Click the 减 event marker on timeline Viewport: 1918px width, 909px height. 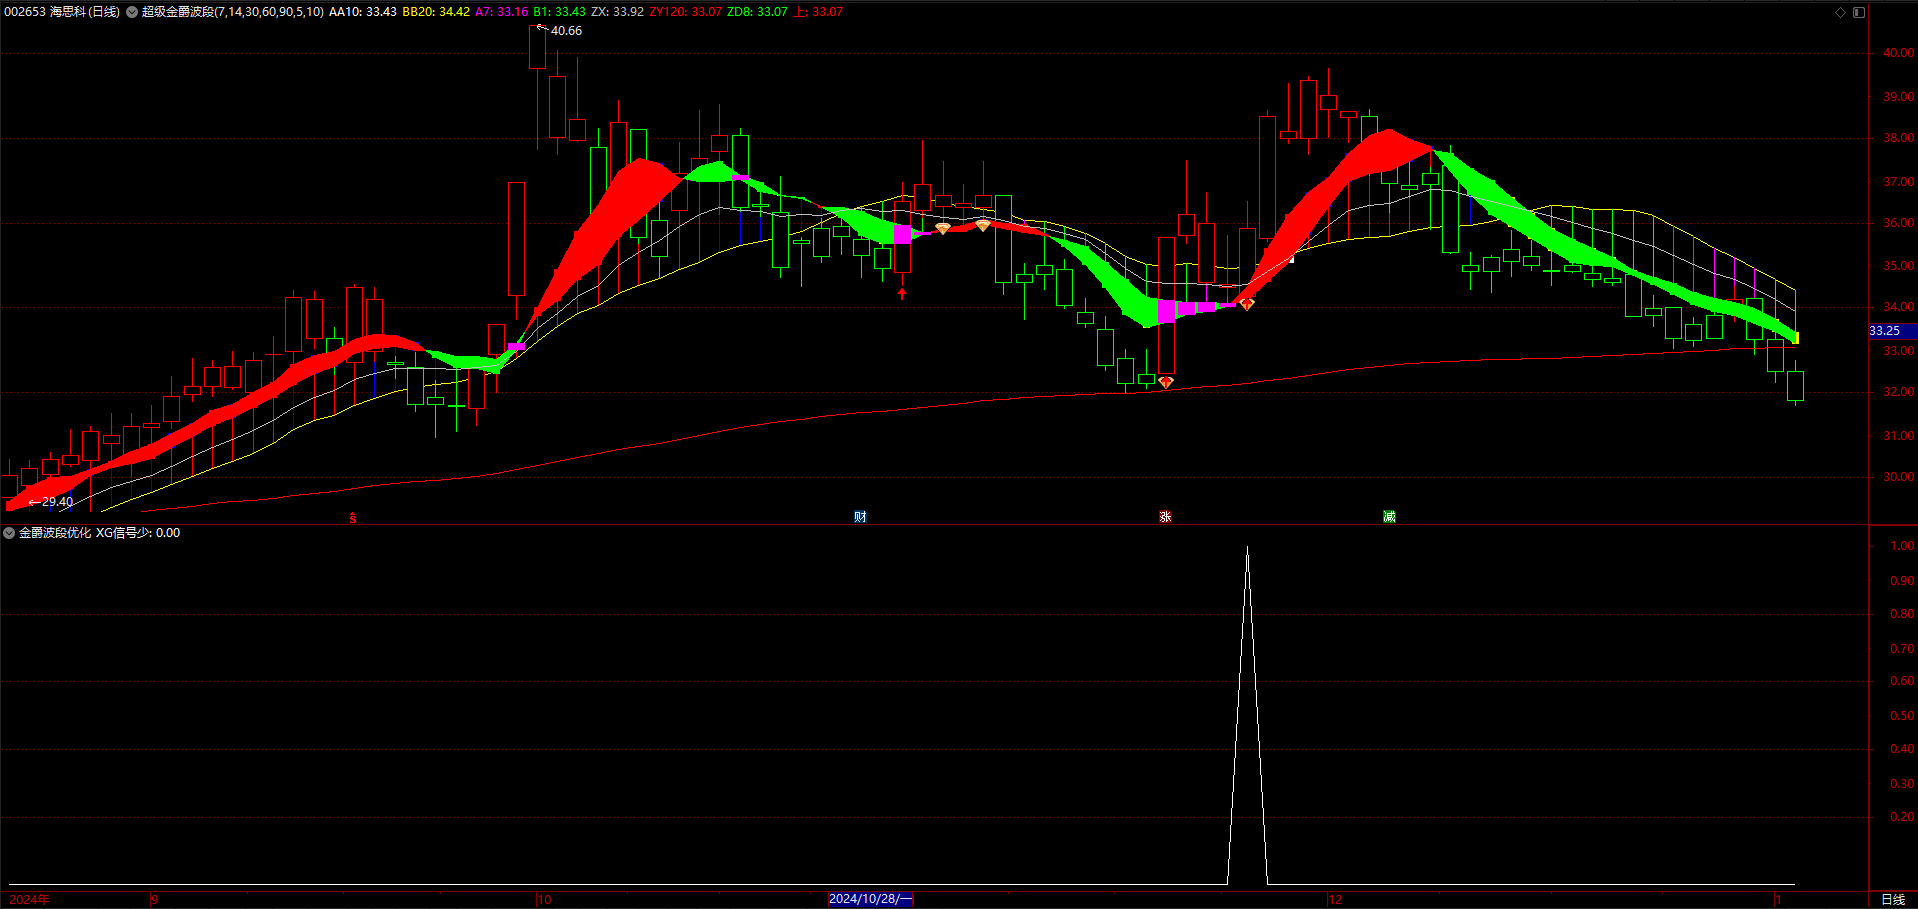click(x=1389, y=516)
